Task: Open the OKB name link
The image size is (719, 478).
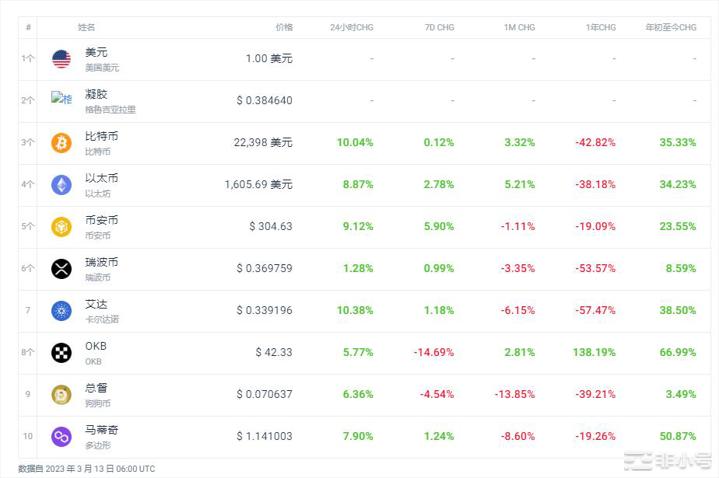Action: click(x=96, y=346)
